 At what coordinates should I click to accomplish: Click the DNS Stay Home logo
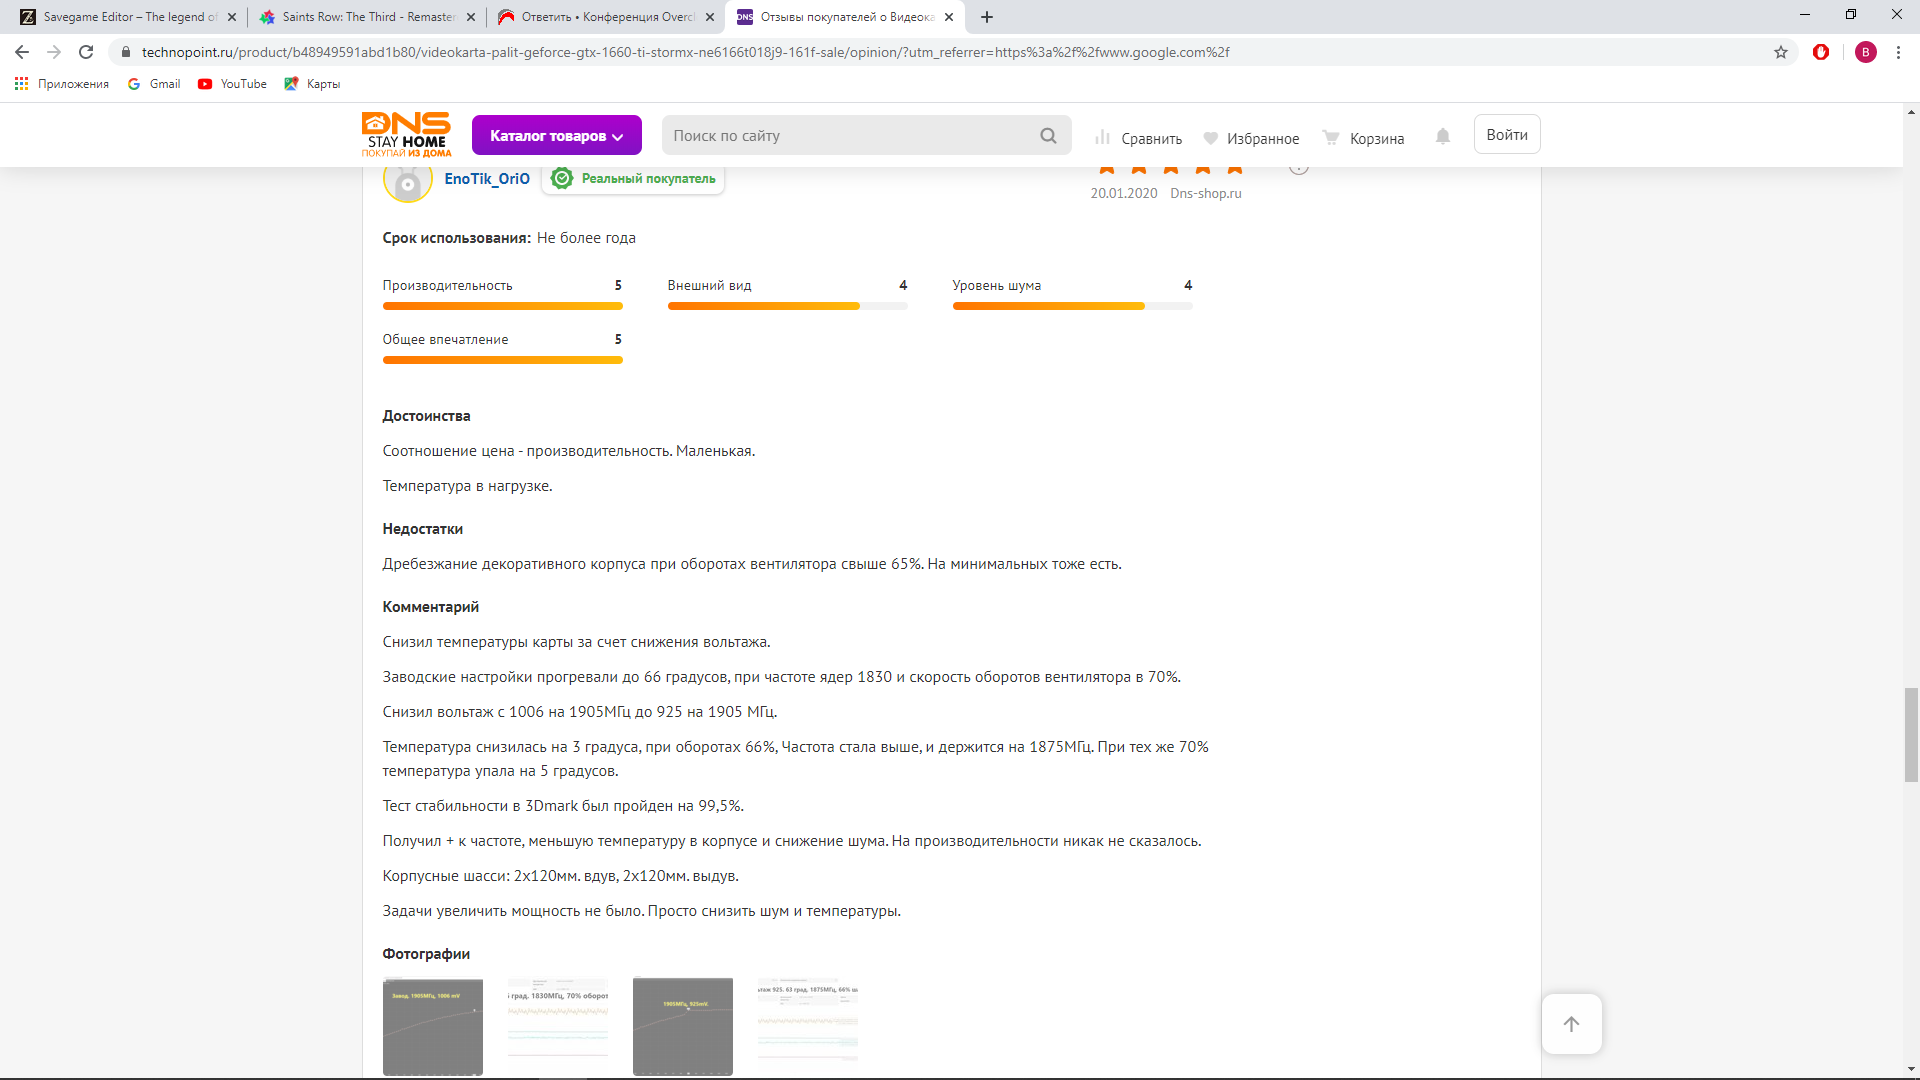(406, 134)
